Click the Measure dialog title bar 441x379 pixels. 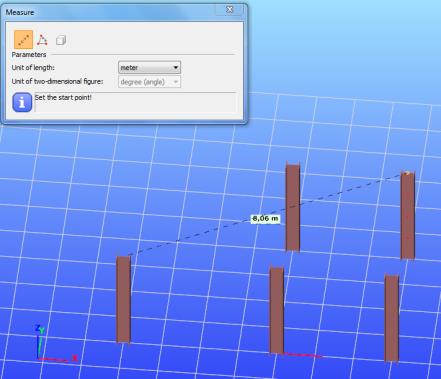(110, 12)
